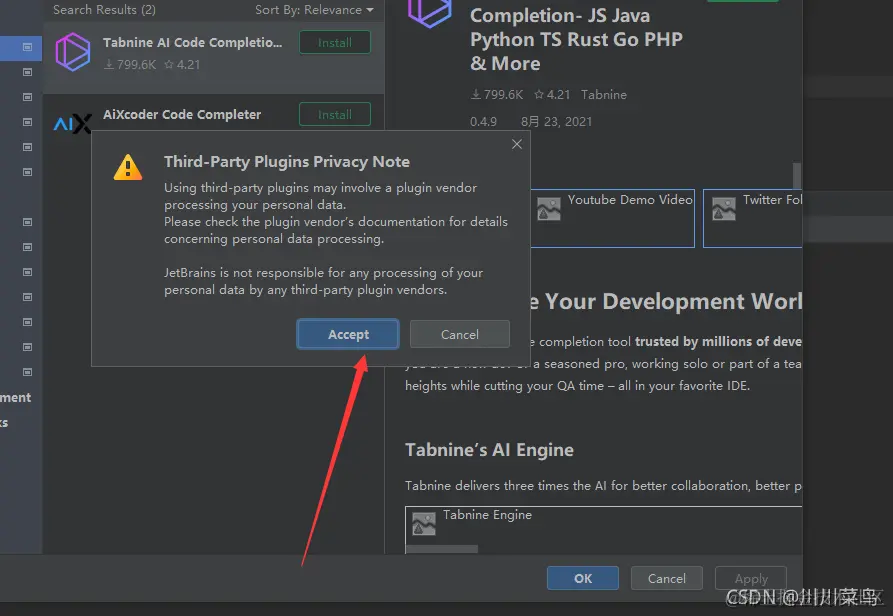The width and height of the screenshot is (893, 616).
Task: Click the 4.21 star rating in Tabnine result
Action: (x=182, y=64)
